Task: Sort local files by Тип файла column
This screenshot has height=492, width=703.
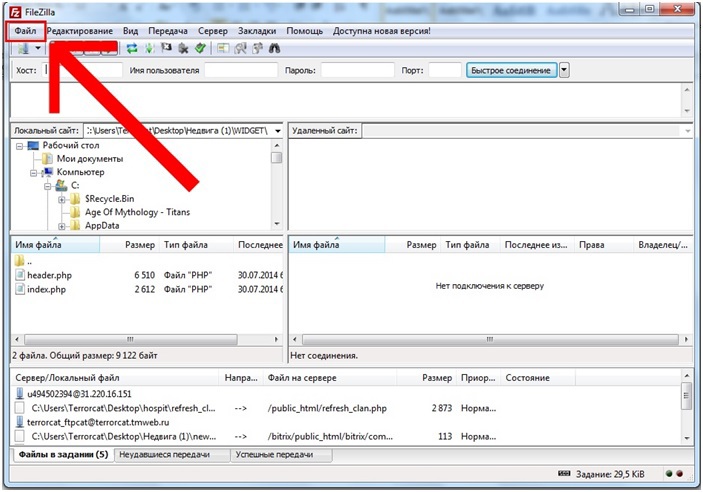Action: (196, 245)
